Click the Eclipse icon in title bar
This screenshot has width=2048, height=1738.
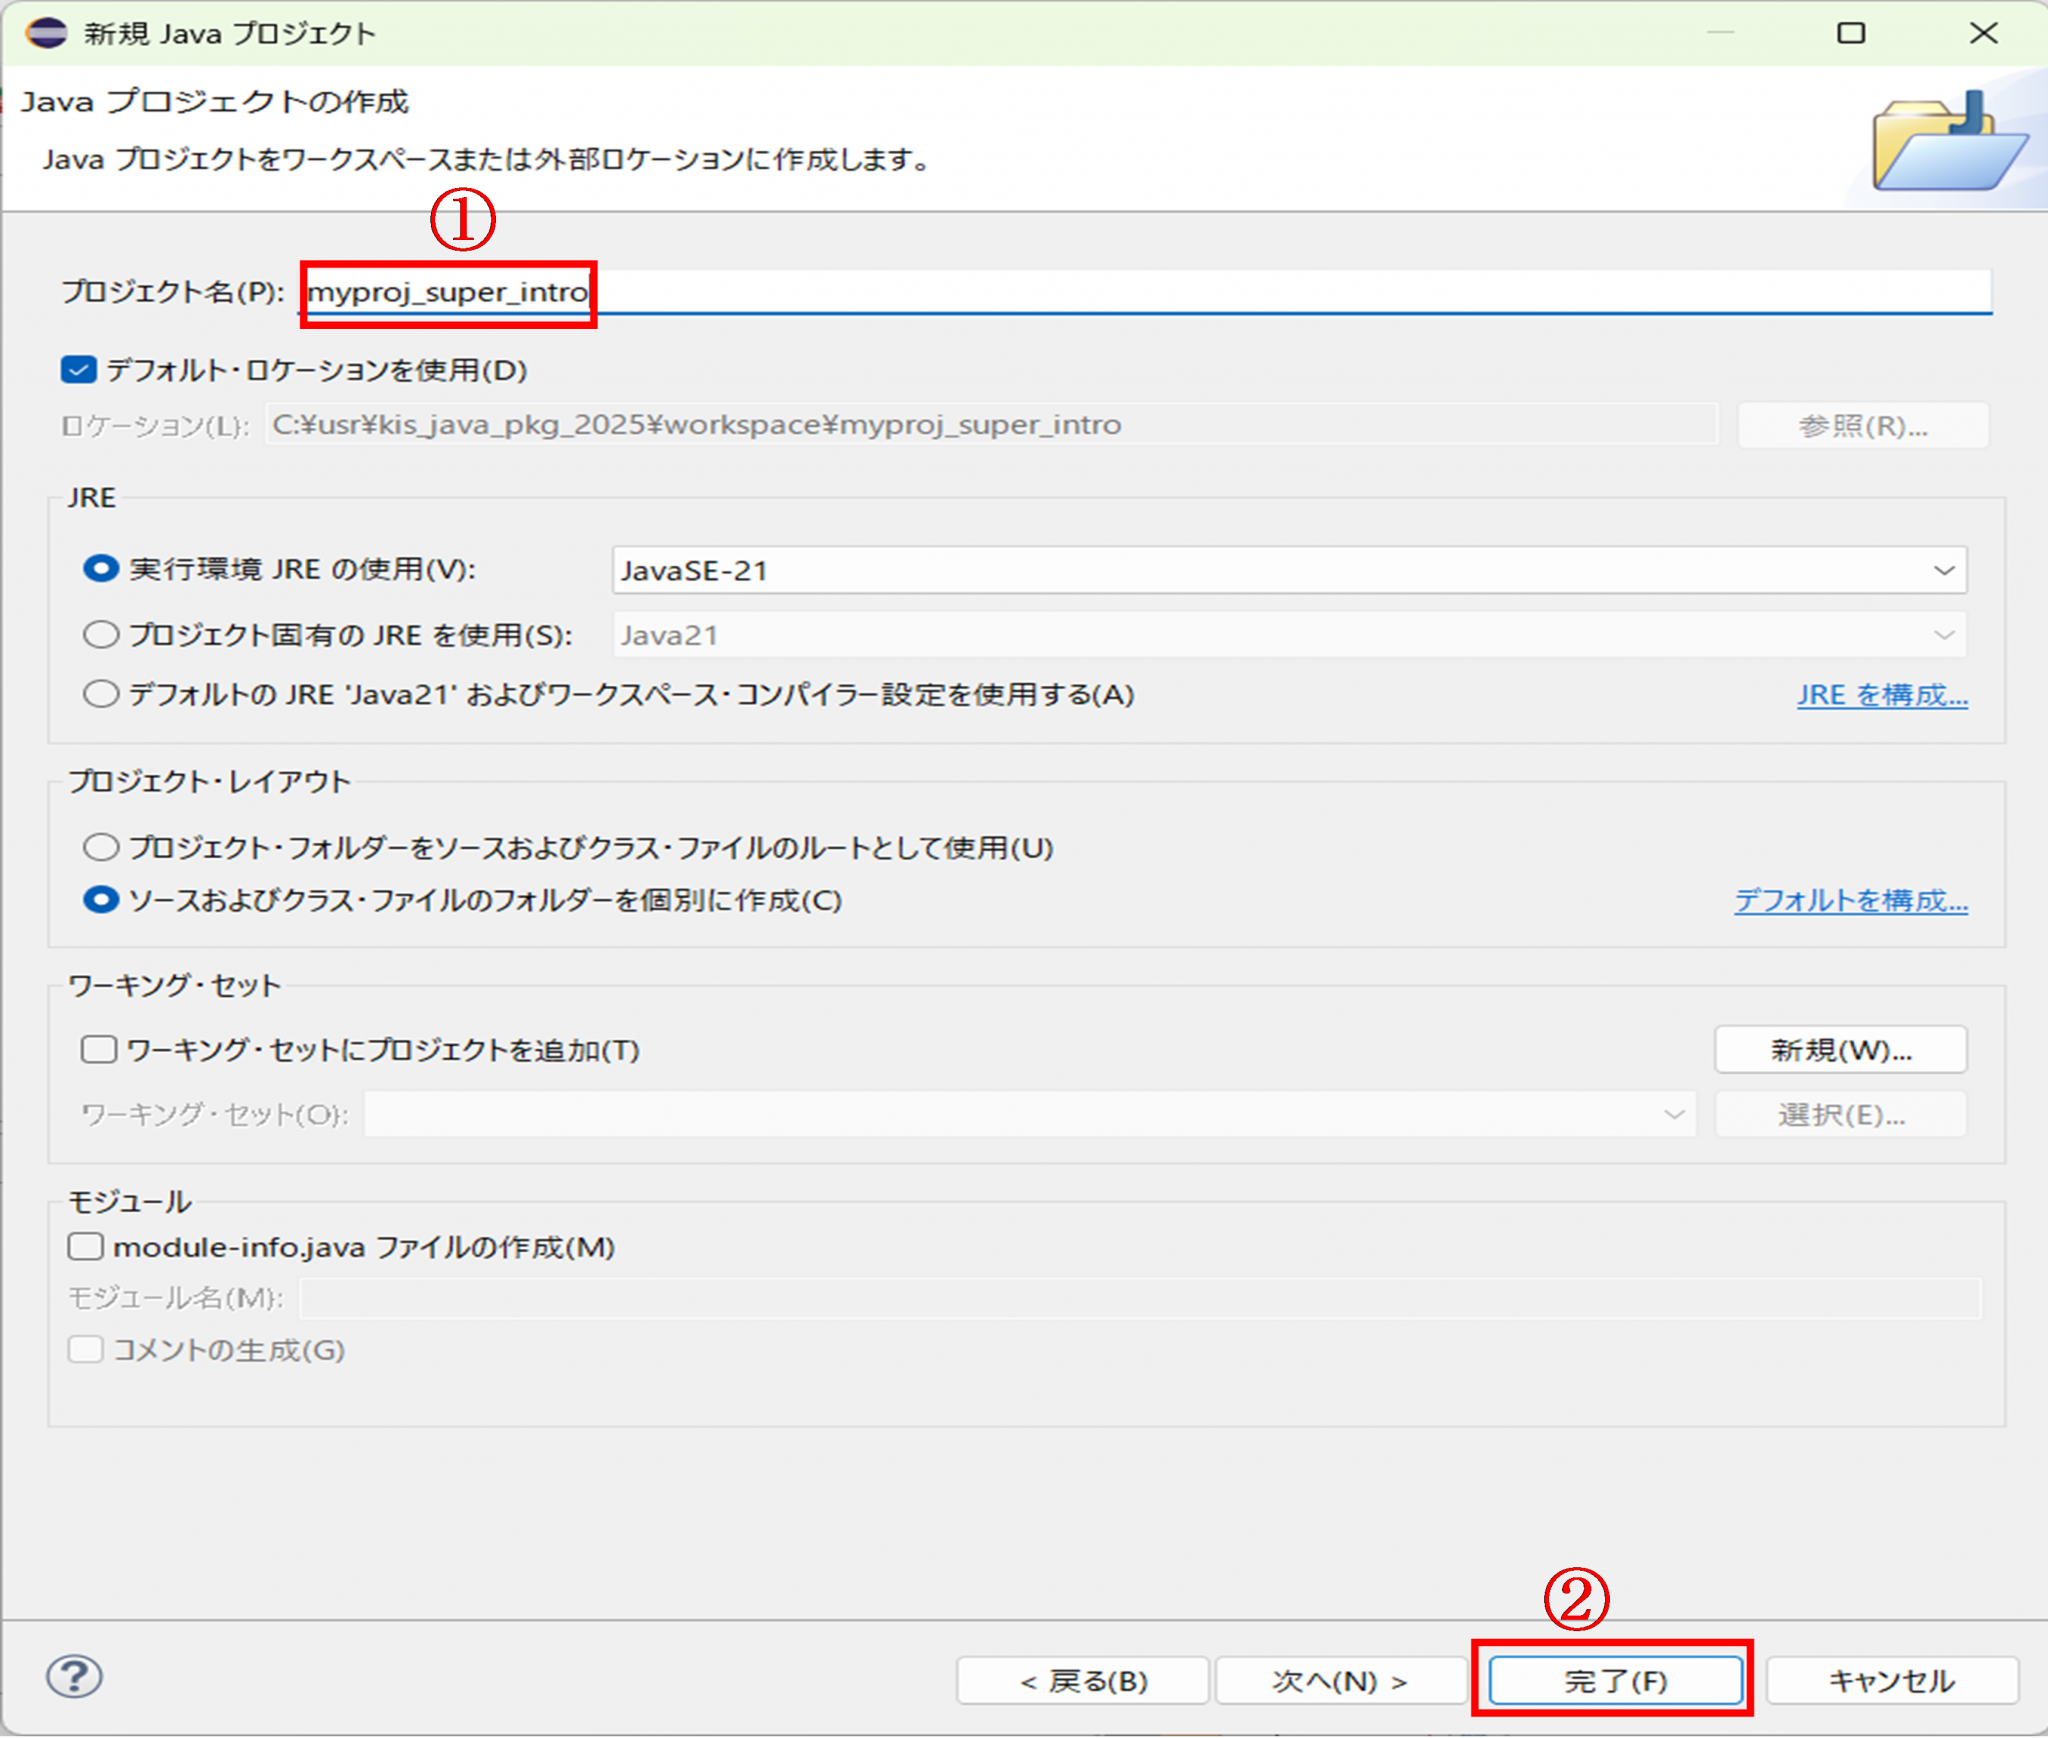click(46, 33)
